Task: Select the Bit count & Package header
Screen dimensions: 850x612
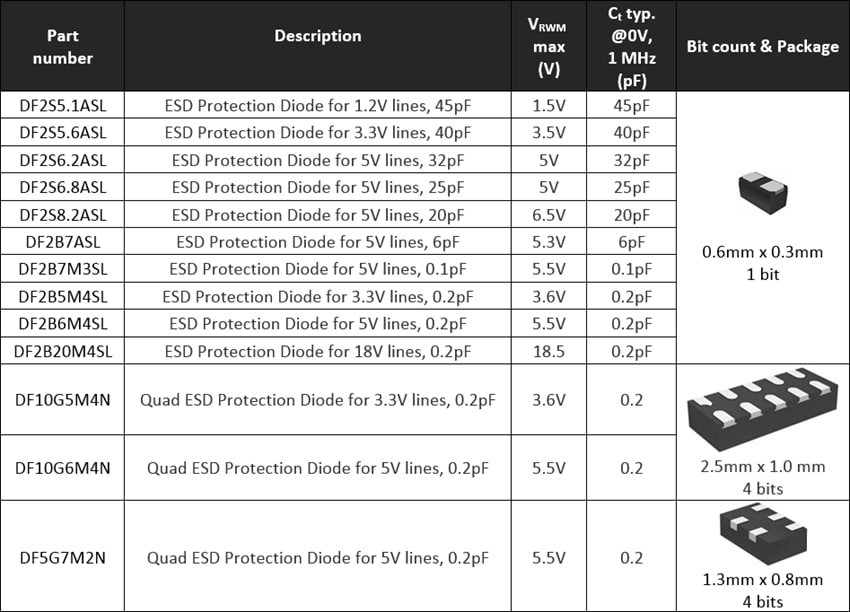Action: (762, 47)
